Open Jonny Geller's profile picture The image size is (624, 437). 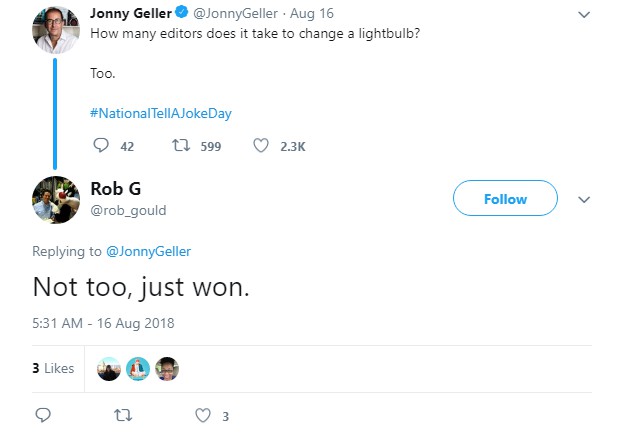[56, 30]
